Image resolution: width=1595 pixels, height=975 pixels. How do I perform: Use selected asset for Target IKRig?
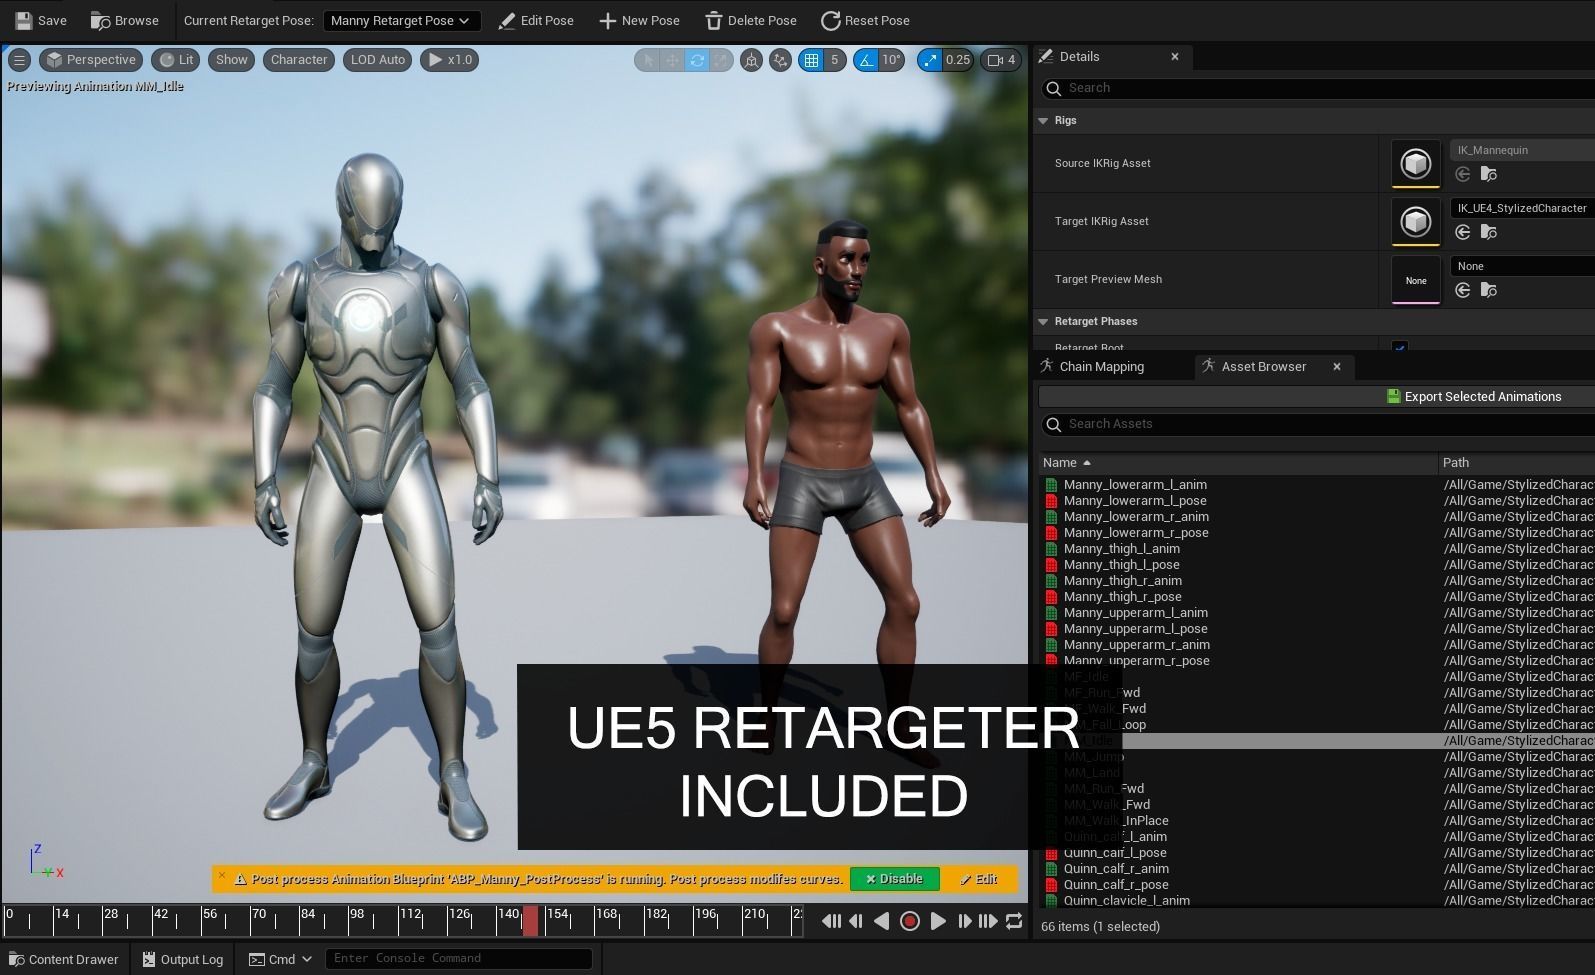(1463, 232)
